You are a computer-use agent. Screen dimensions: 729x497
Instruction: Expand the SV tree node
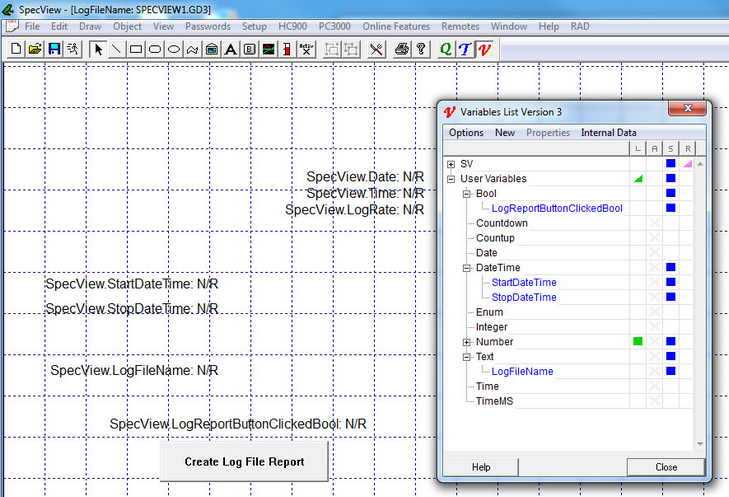coord(451,164)
